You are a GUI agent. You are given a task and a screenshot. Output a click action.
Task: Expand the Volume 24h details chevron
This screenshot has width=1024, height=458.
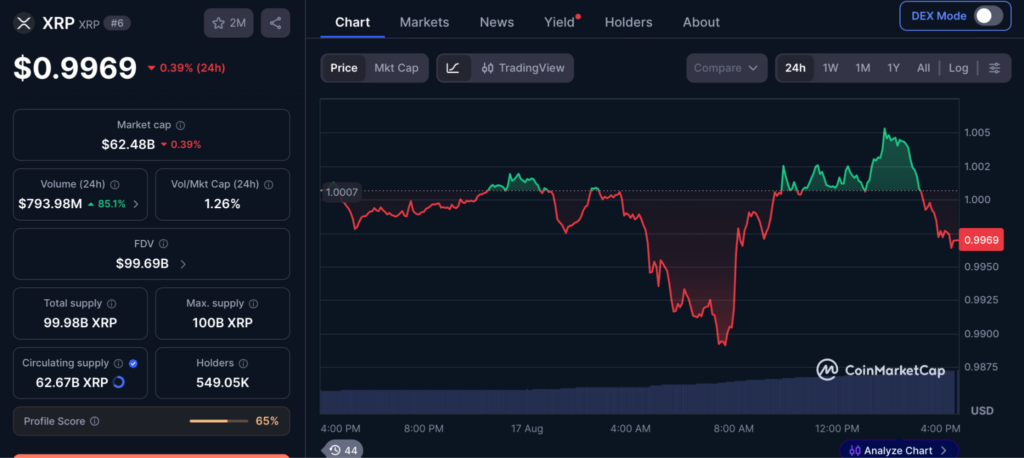136,204
